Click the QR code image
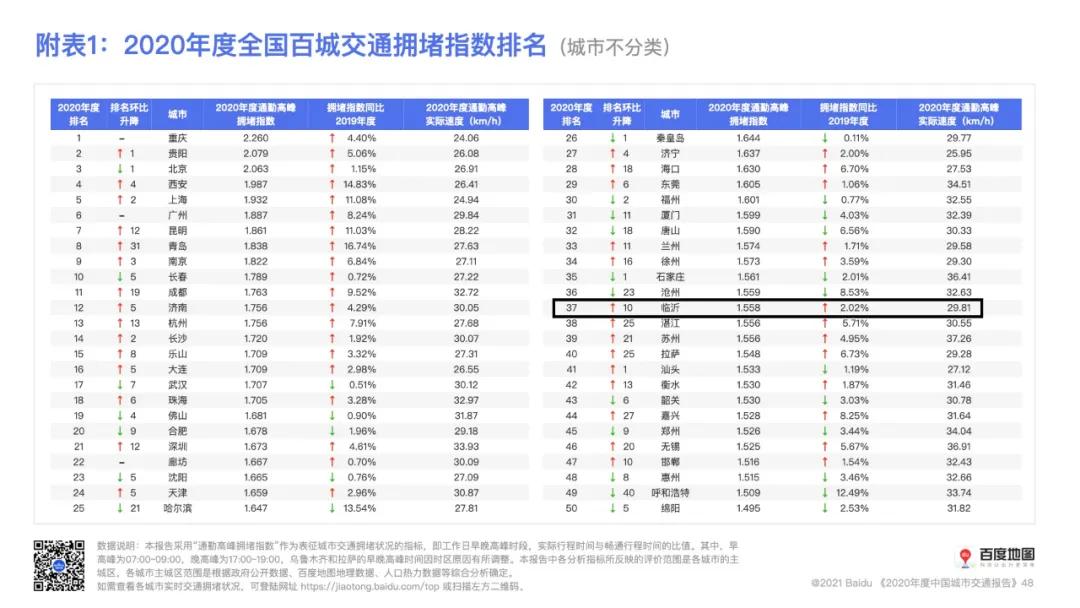The image size is (1080, 608). 59,565
